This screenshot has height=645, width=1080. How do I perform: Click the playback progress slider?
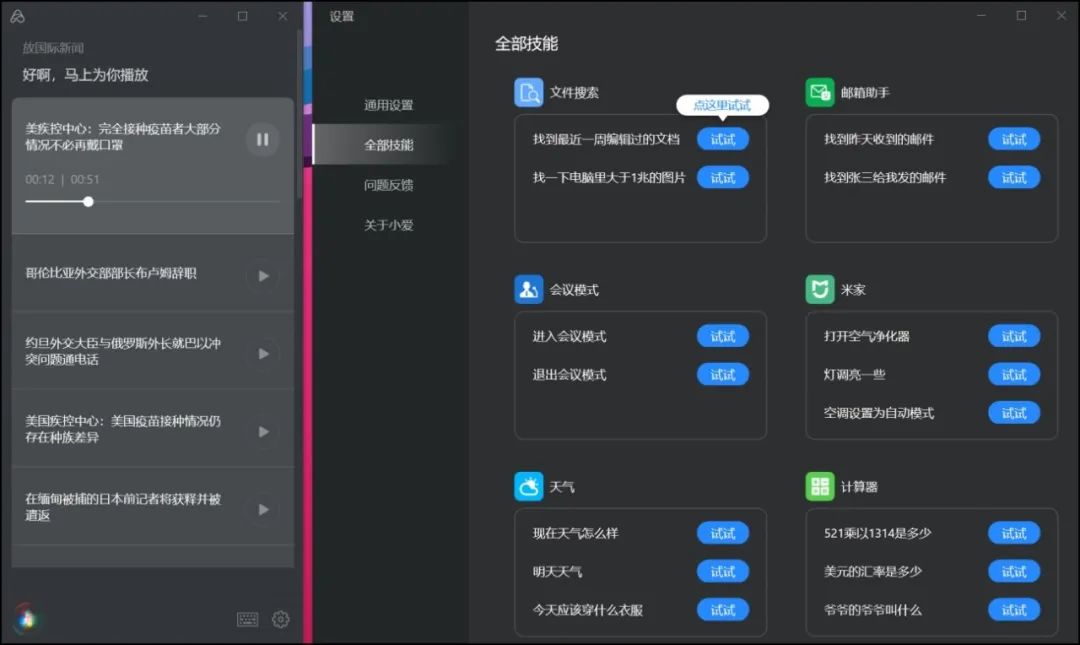pos(88,201)
